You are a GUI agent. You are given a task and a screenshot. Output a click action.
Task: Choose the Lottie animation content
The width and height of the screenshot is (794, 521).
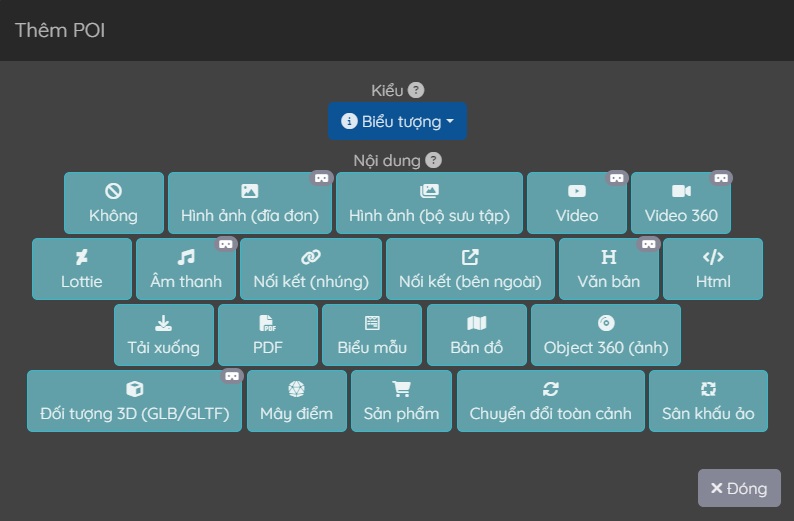[x=82, y=269]
